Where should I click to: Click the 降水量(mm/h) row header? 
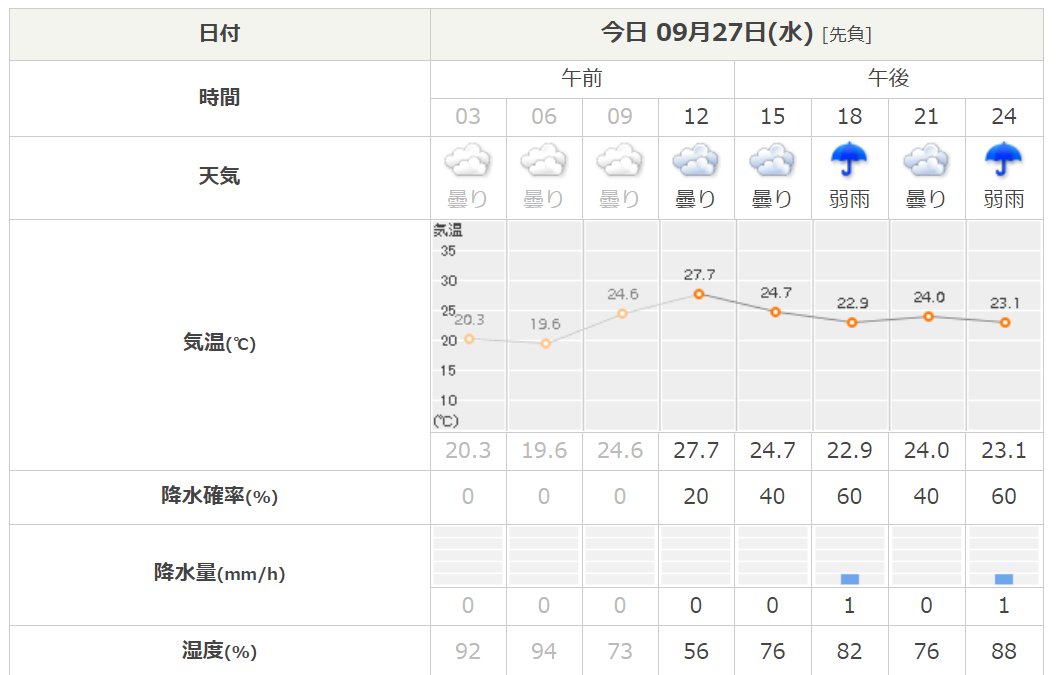[x=220, y=574]
